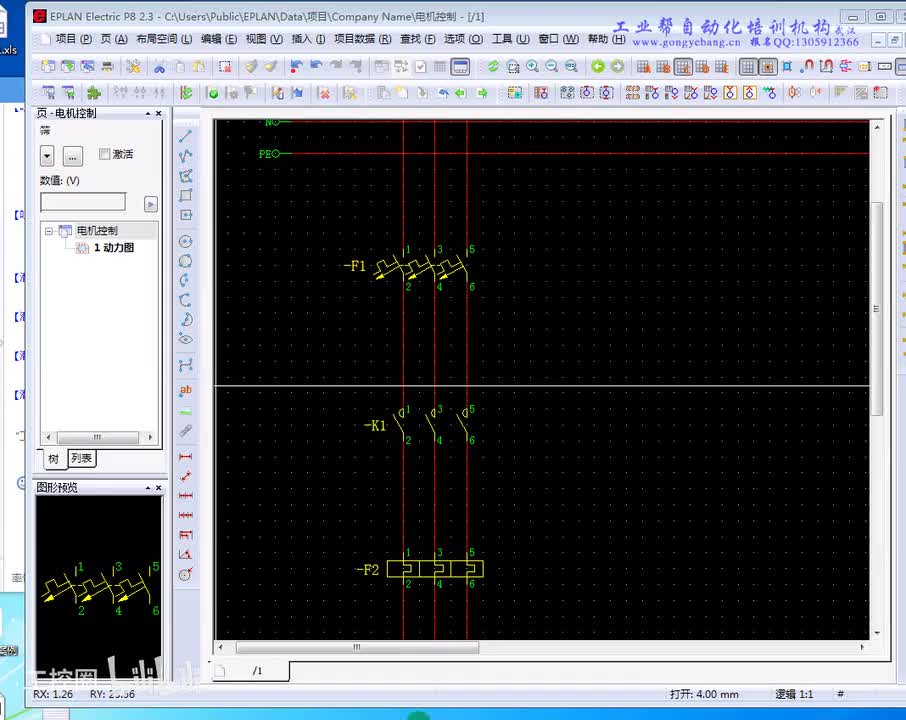
Task: Toggle the Grid display button
Action: [748, 67]
